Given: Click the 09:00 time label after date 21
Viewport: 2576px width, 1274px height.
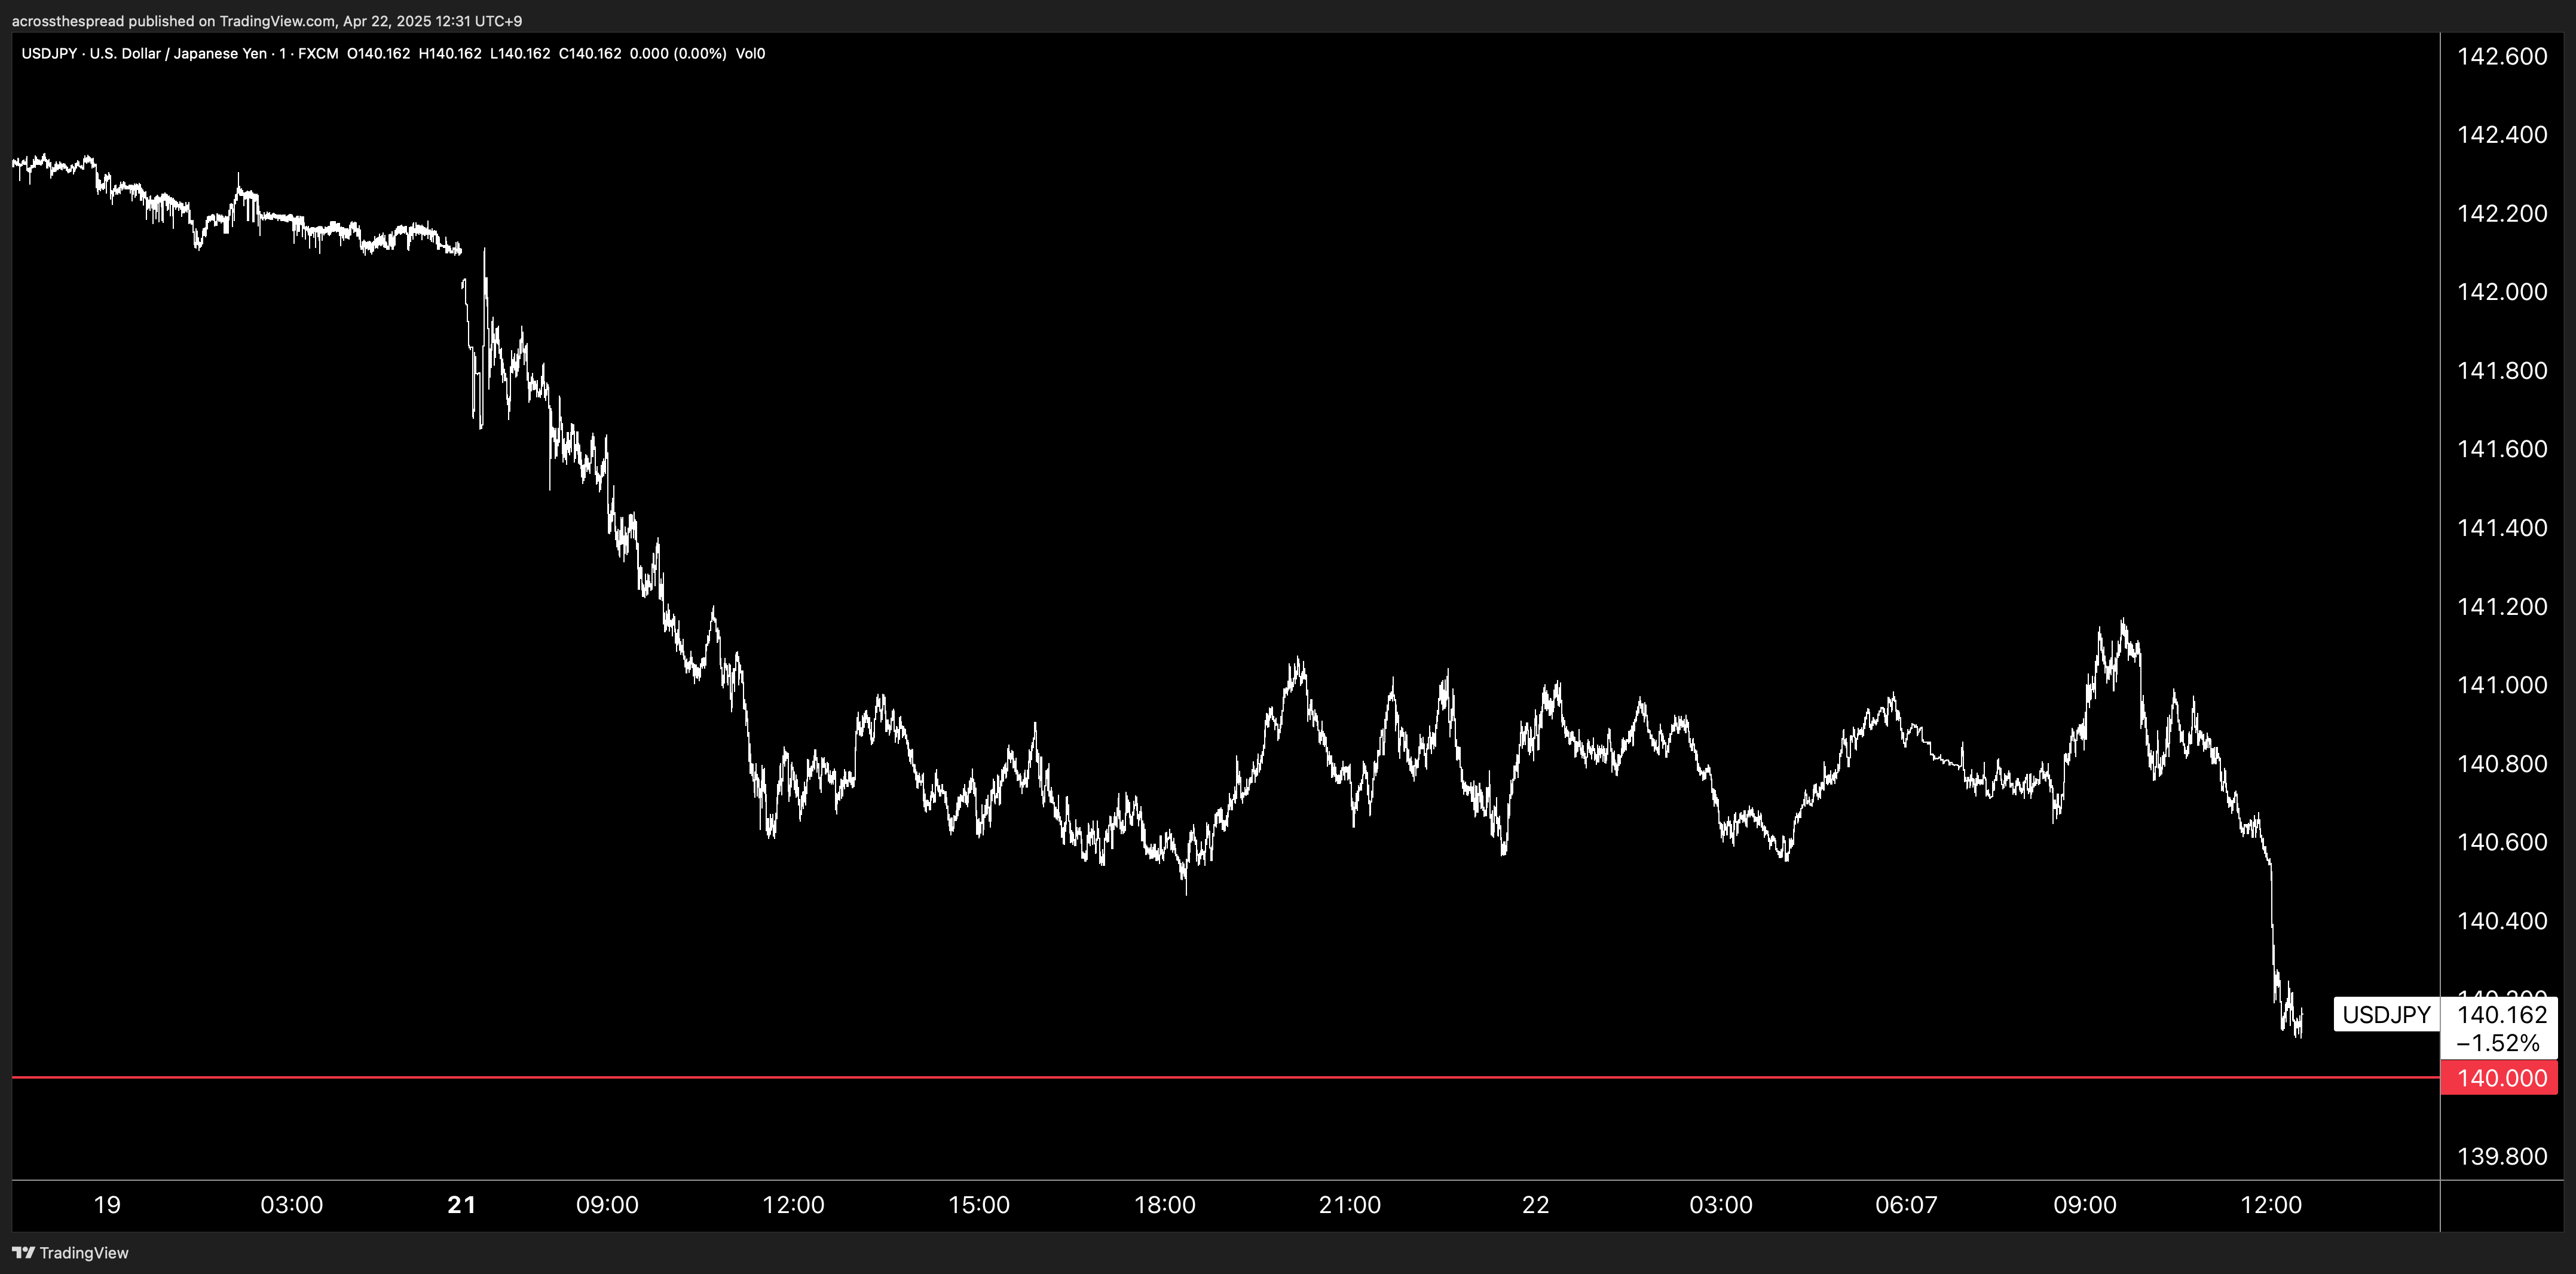Looking at the screenshot, I should coord(607,1205).
